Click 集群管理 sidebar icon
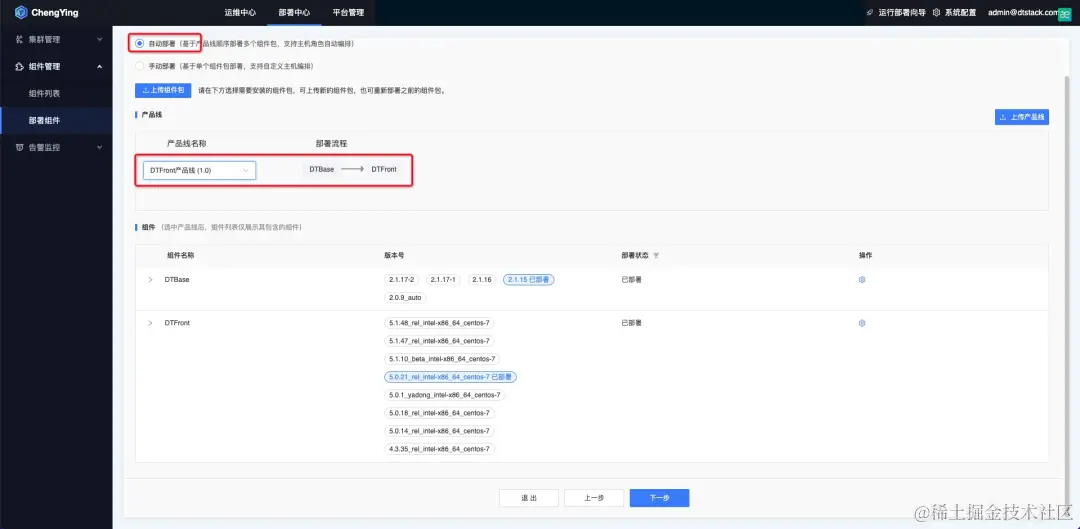 (x=20, y=39)
